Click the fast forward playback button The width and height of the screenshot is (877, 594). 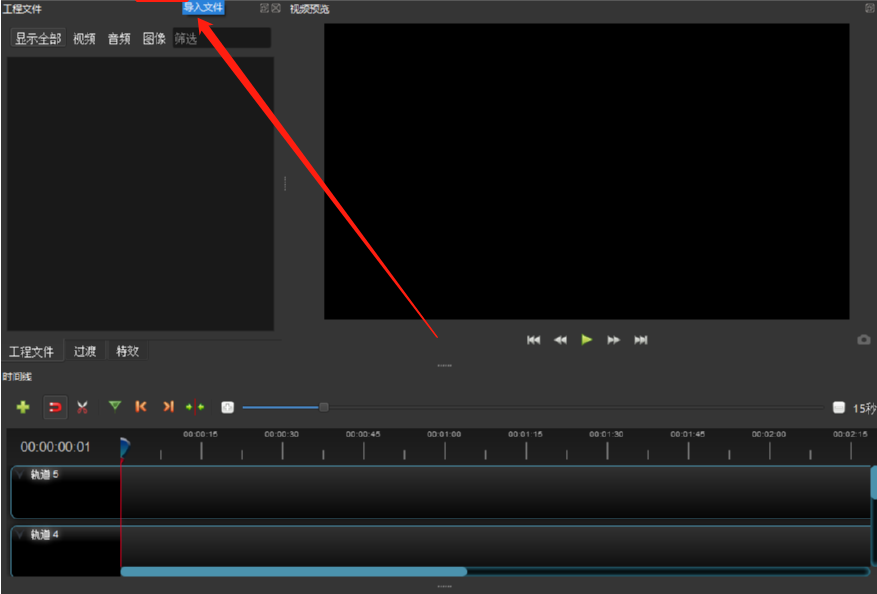coord(614,340)
